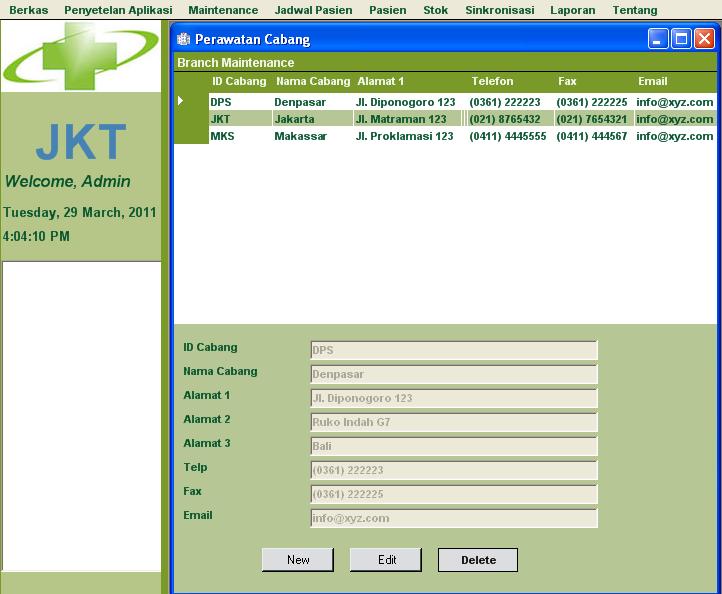Image resolution: width=722 pixels, height=594 pixels.
Task: Click the Fax input field in form
Action: point(454,494)
